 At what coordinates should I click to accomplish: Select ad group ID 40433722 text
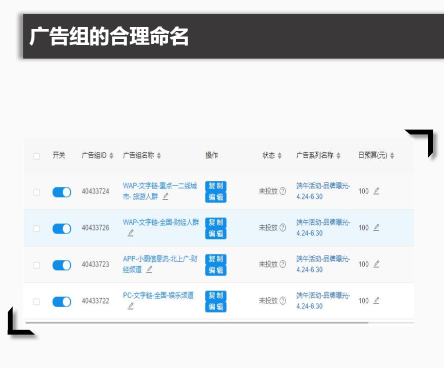[x=96, y=301]
